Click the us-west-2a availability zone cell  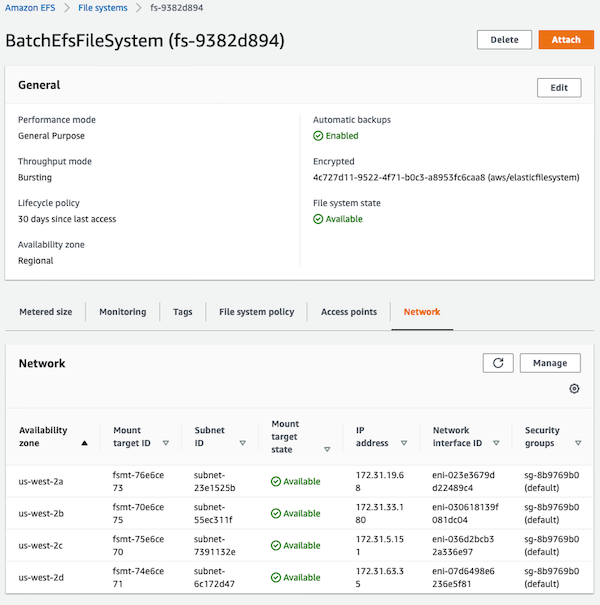(x=41, y=482)
